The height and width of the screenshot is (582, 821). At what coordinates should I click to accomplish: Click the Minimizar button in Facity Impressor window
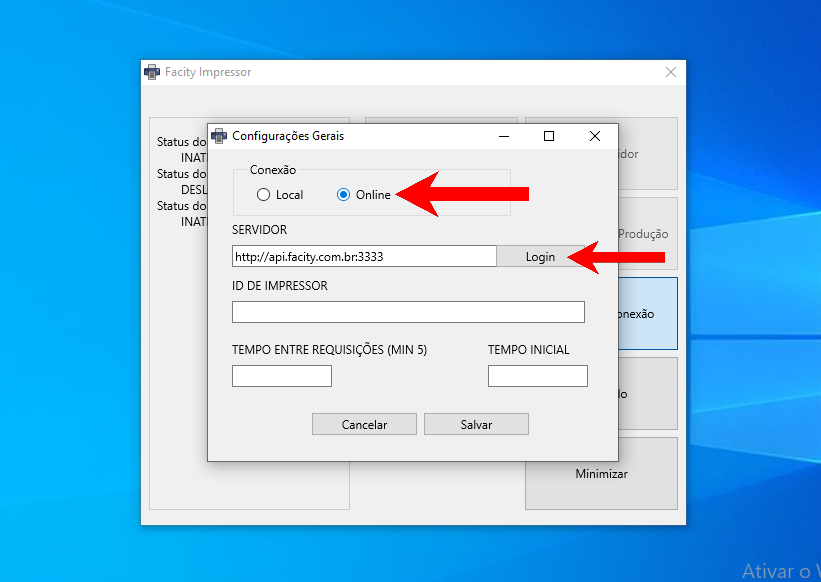click(601, 474)
